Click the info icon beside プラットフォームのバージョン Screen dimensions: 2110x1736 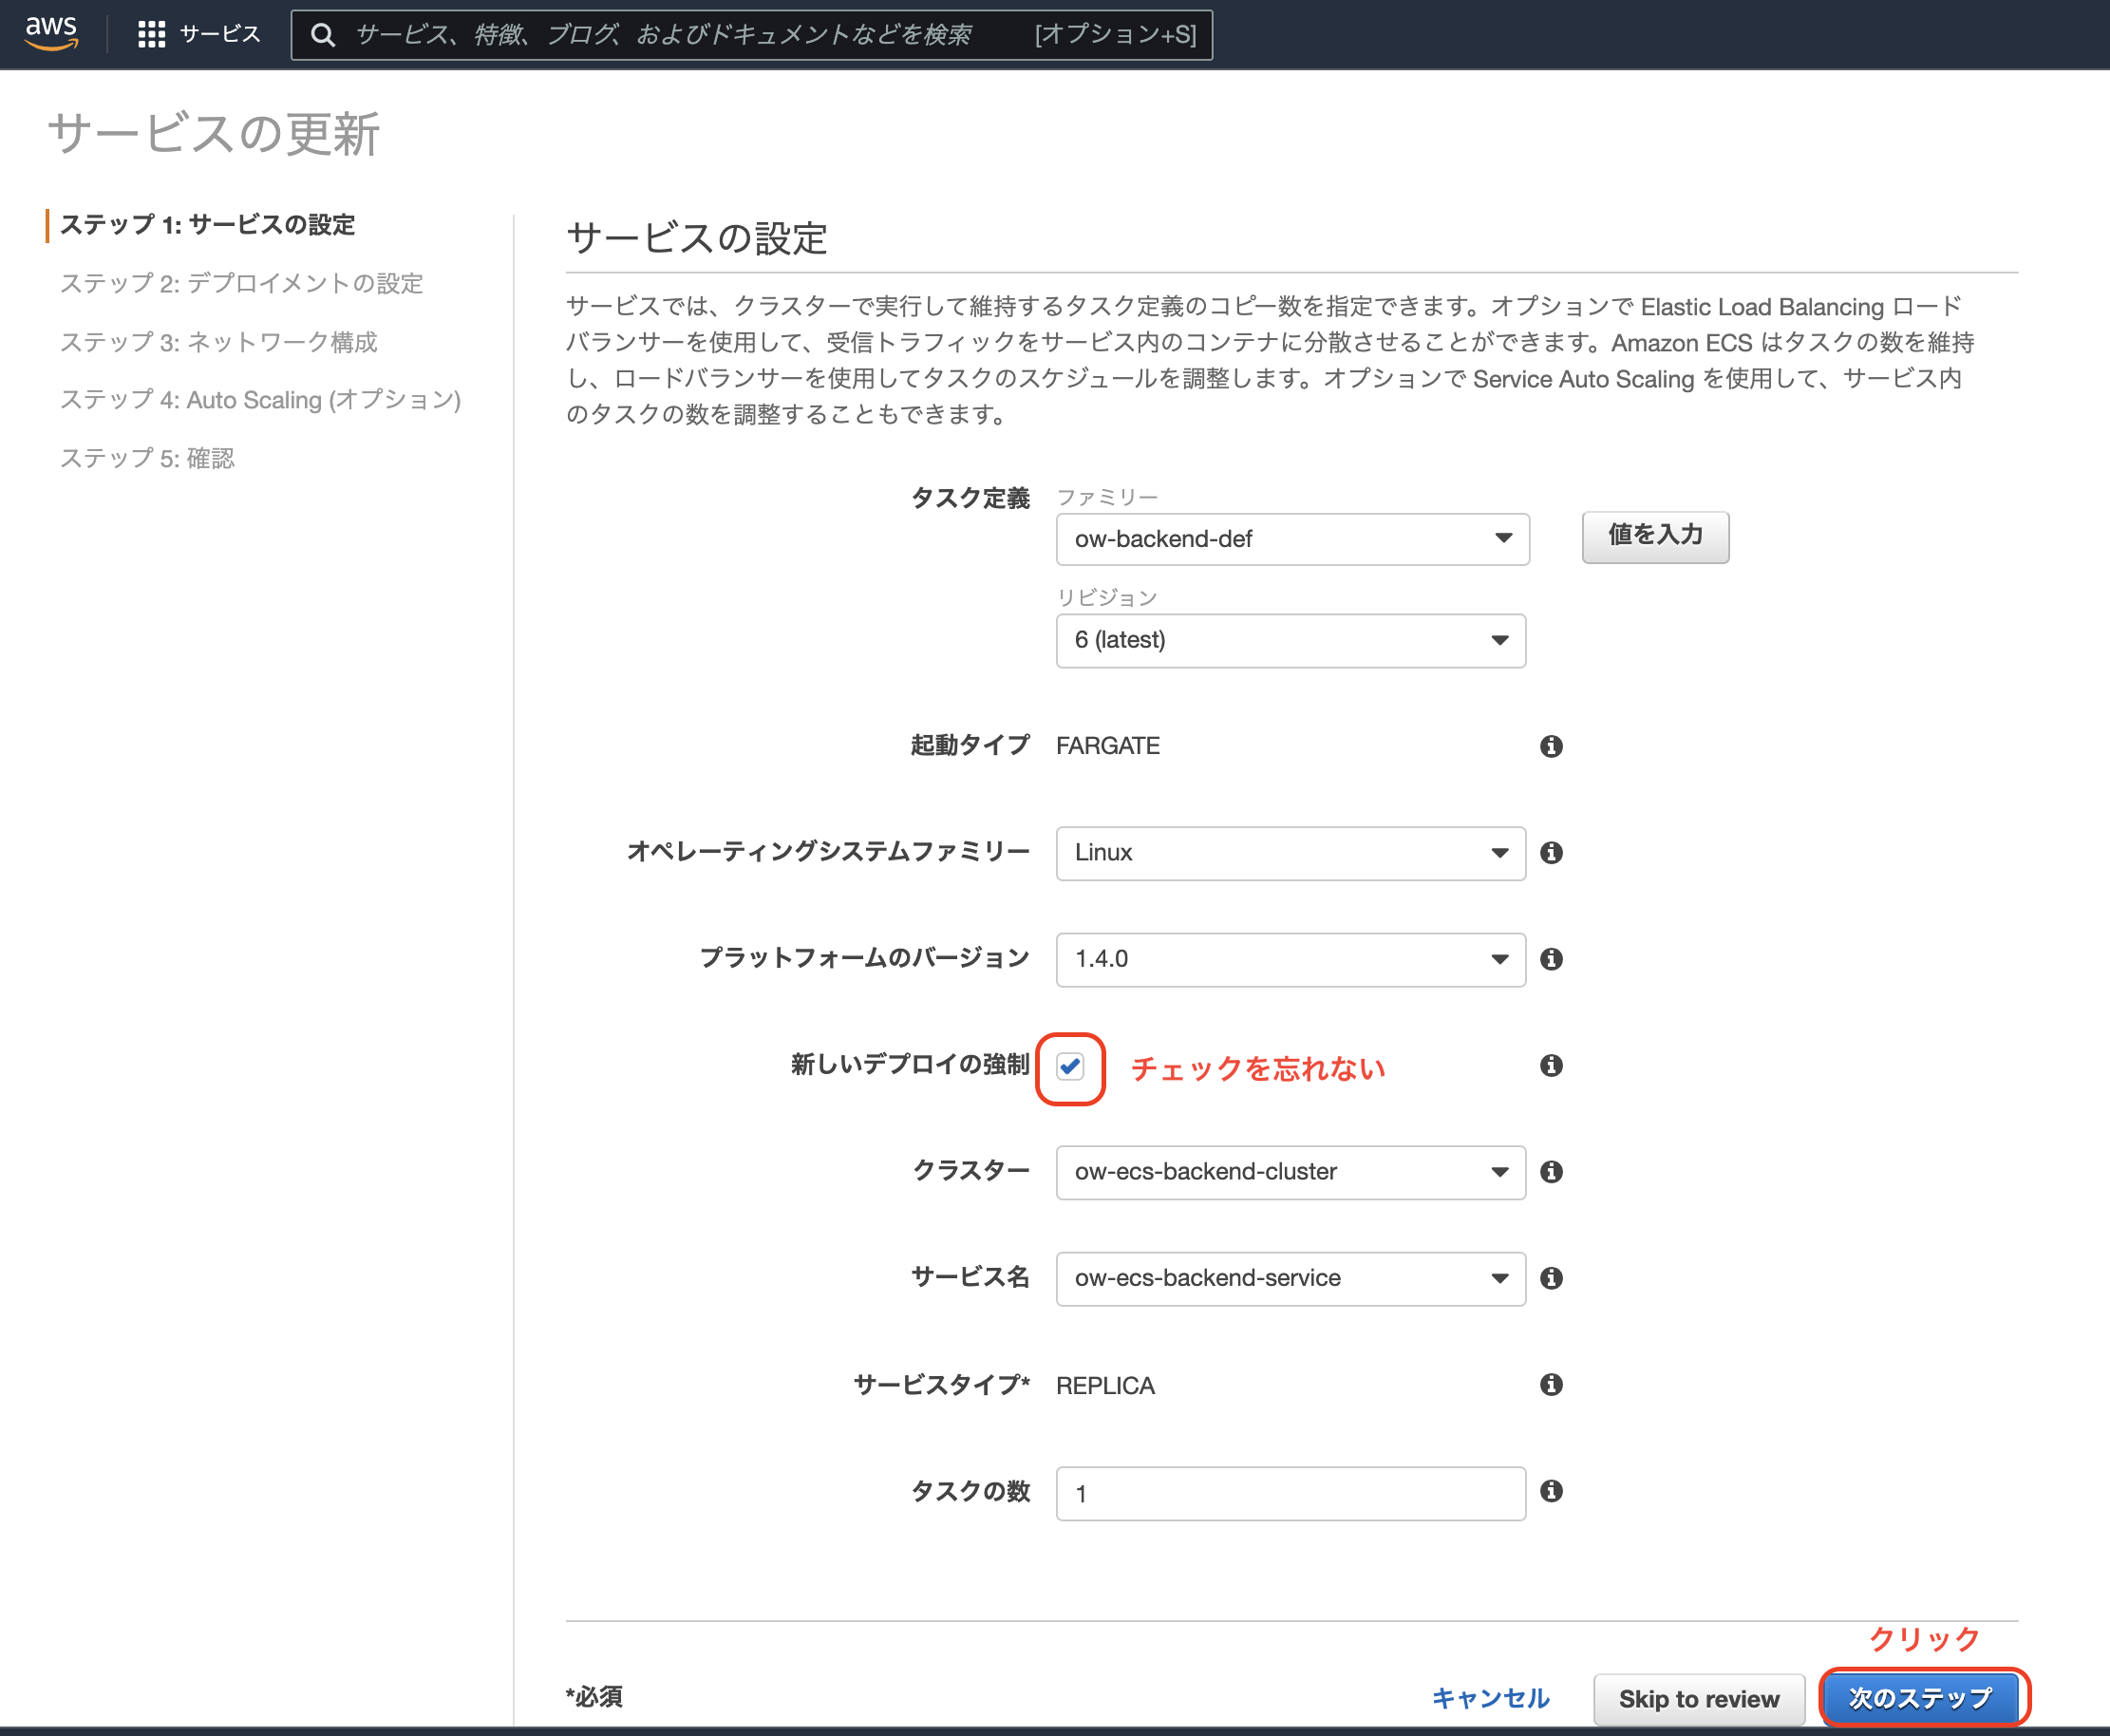[x=1551, y=958]
